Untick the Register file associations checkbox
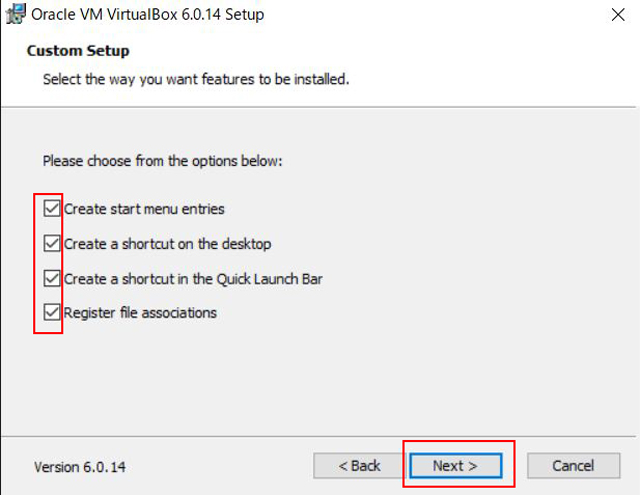The width and height of the screenshot is (640, 495). pos(52,312)
